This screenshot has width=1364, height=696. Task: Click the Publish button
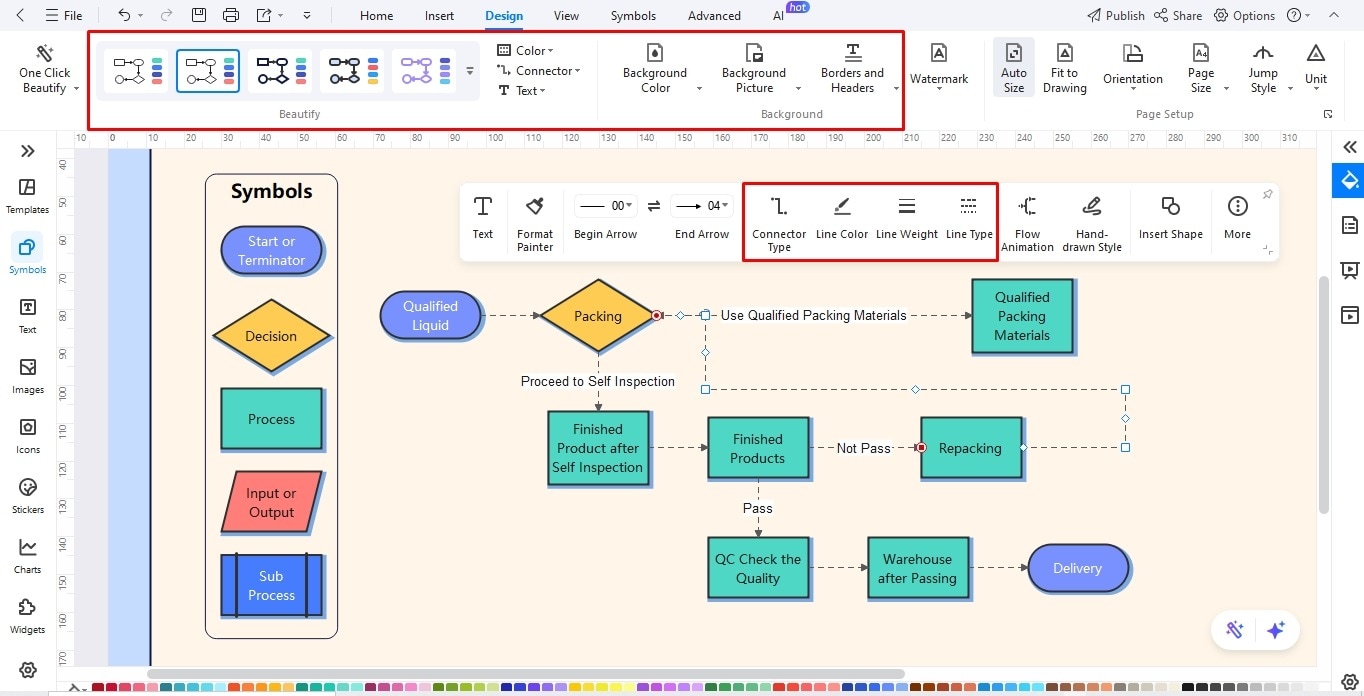tap(1115, 15)
